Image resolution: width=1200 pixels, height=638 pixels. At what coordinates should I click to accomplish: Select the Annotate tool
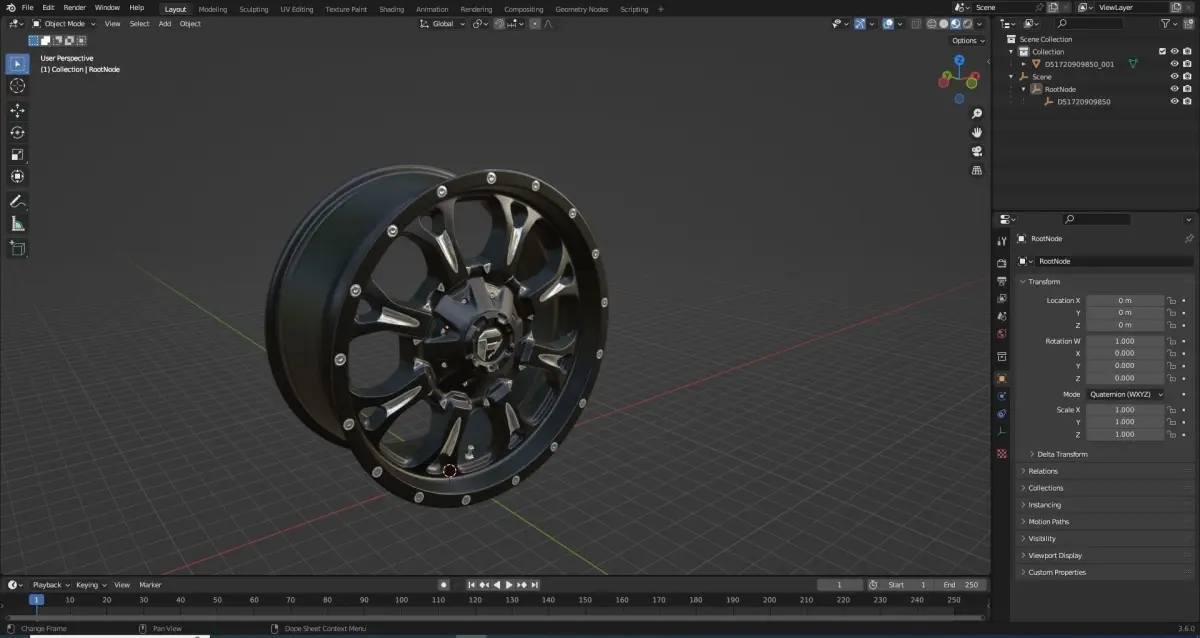[17, 201]
